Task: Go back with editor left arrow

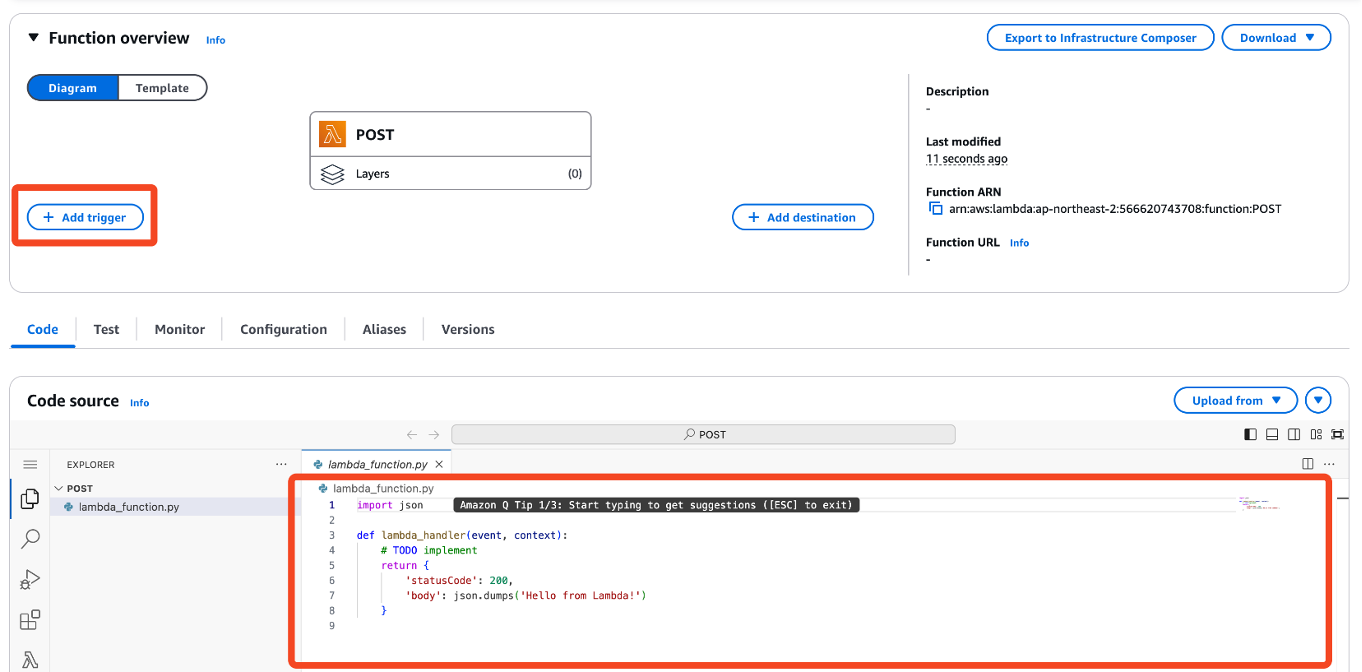Action: click(412, 435)
